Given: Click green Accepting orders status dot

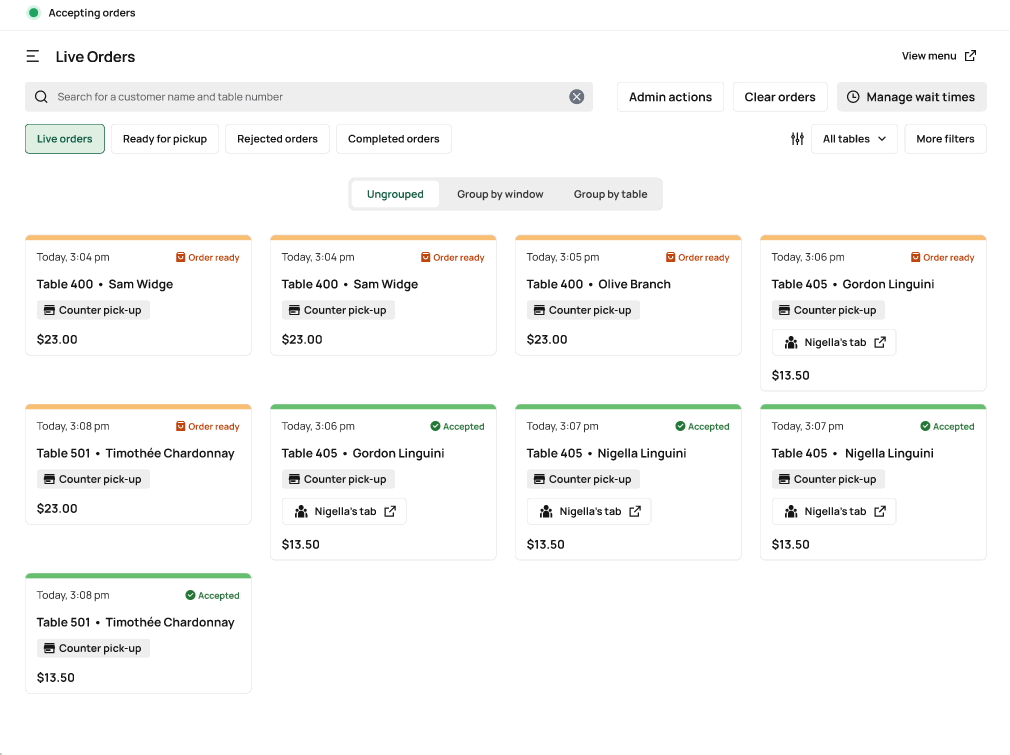Looking at the screenshot, I should pyautogui.click(x=33, y=13).
